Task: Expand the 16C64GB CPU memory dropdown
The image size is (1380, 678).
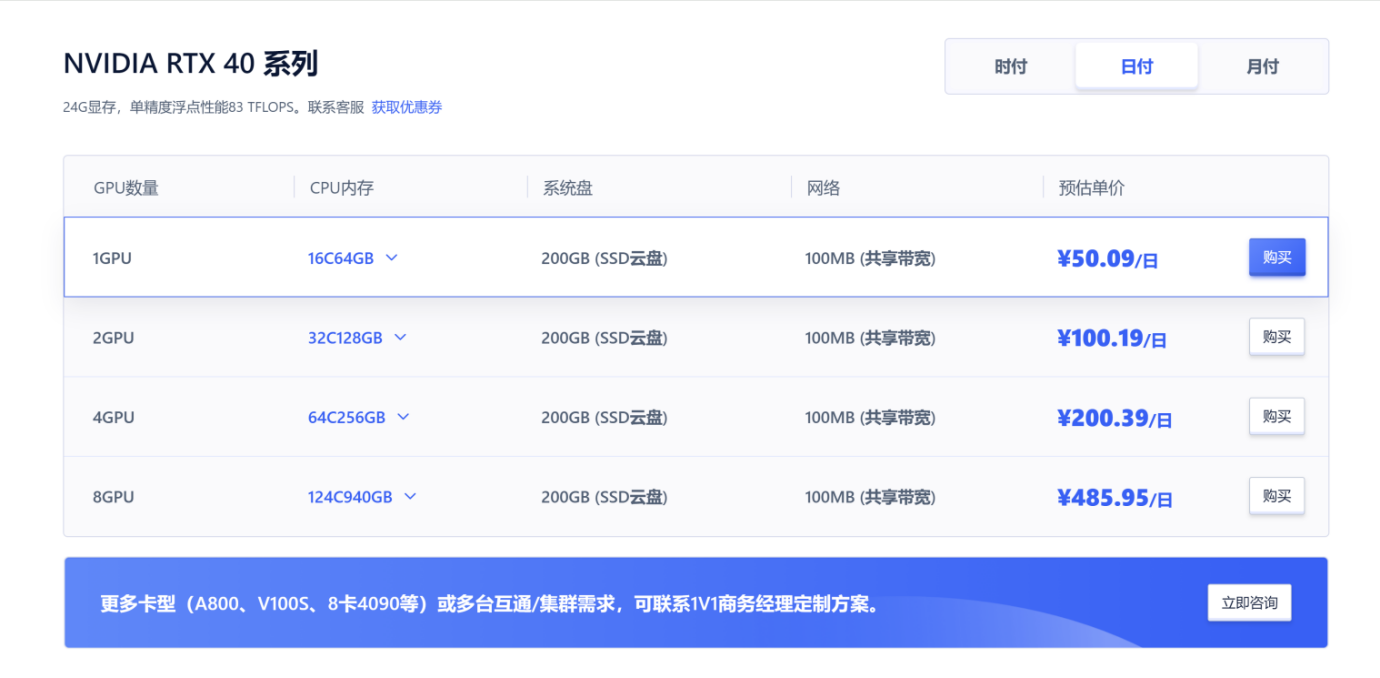Action: point(353,258)
